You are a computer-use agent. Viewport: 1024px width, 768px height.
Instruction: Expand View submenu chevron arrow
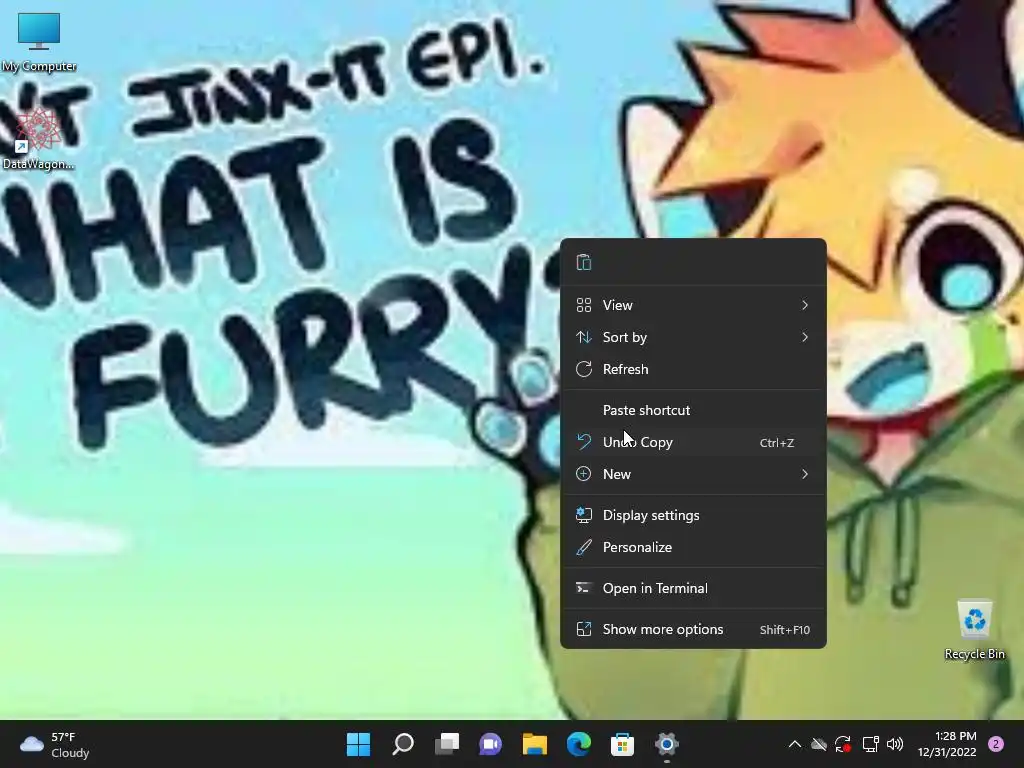(x=805, y=305)
